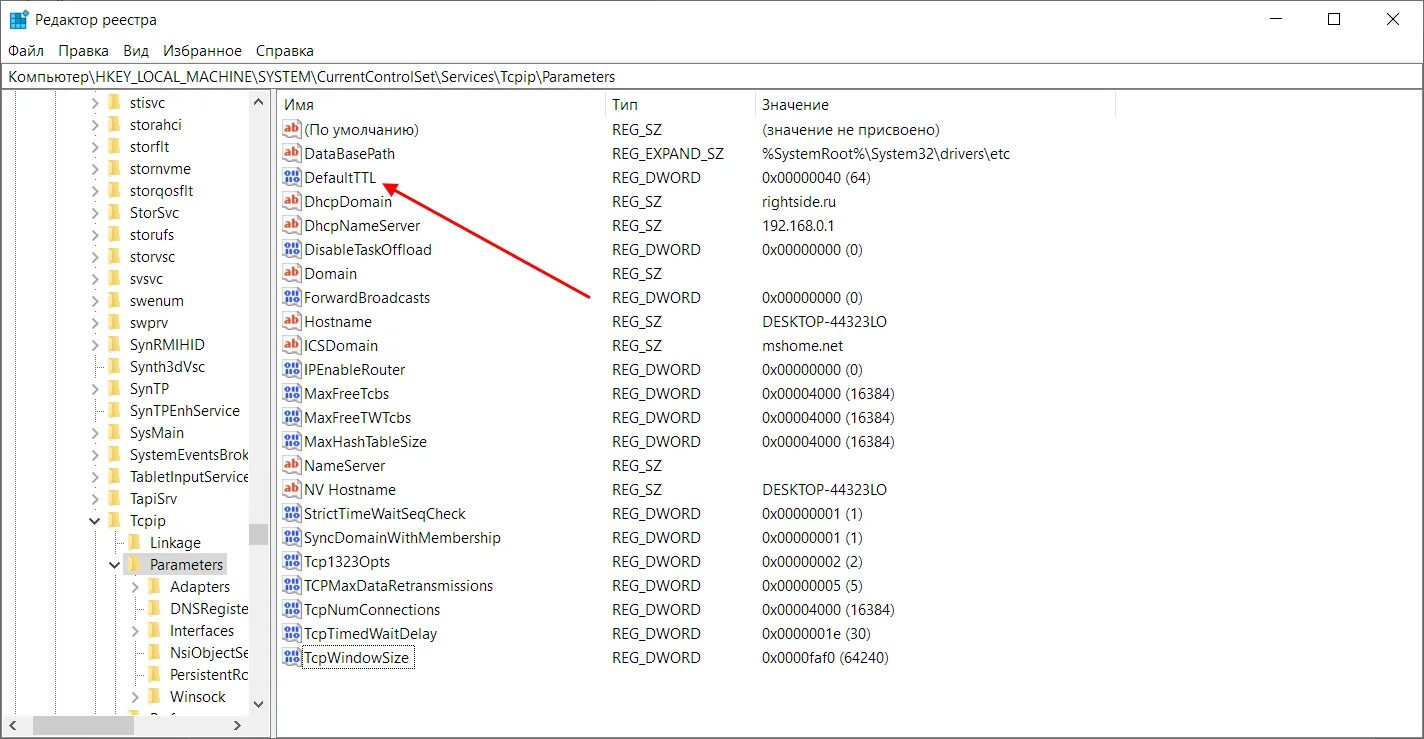Sort values by the Имя column header
This screenshot has width=1424, height=739.
(x=441, y=105)
